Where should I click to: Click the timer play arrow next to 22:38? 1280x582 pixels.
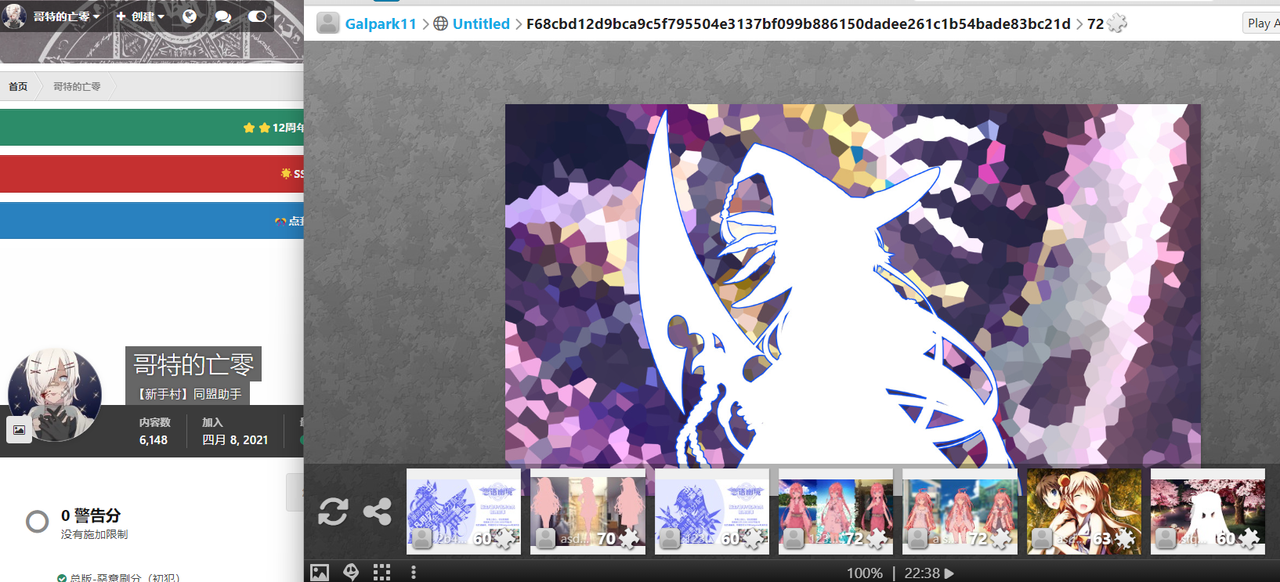(x=949, y=573)
